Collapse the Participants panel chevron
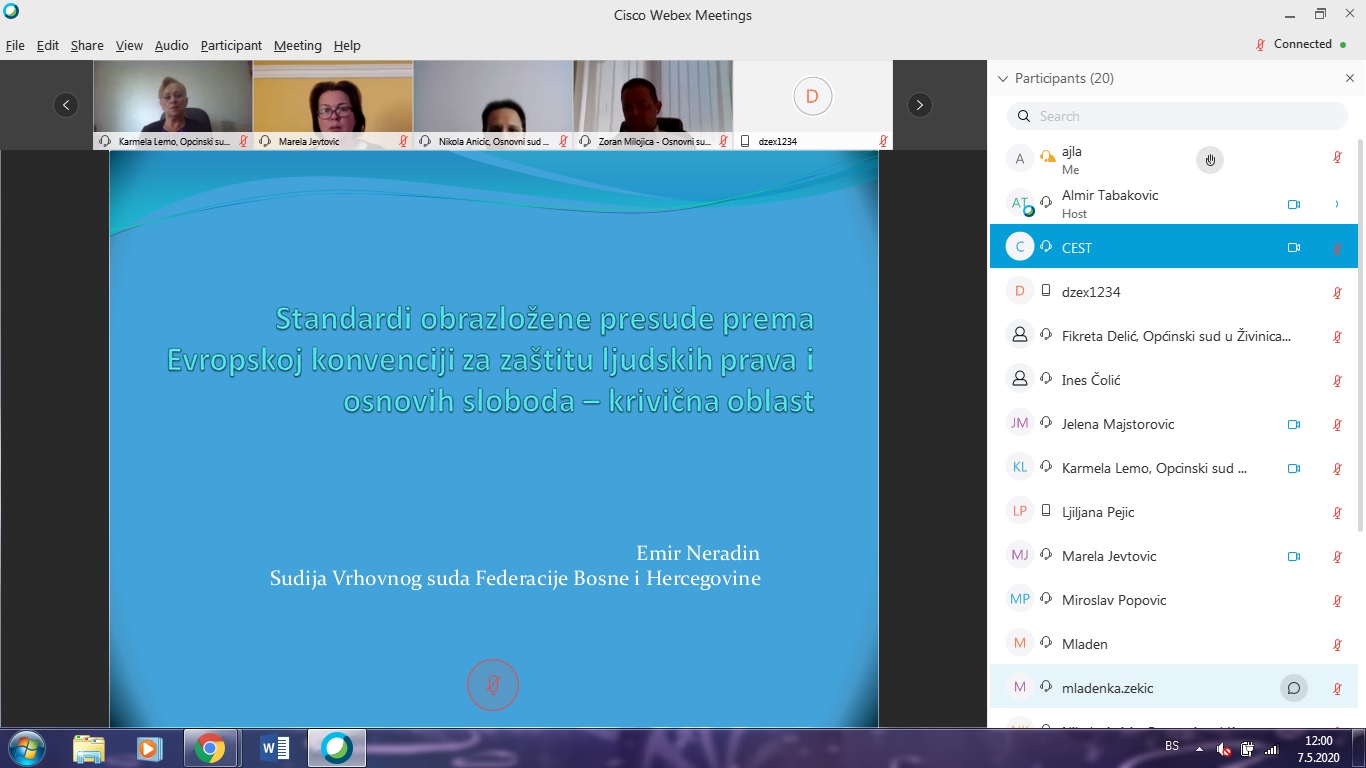Screen dimensions: 1366x768 [x=1003, y=78]
